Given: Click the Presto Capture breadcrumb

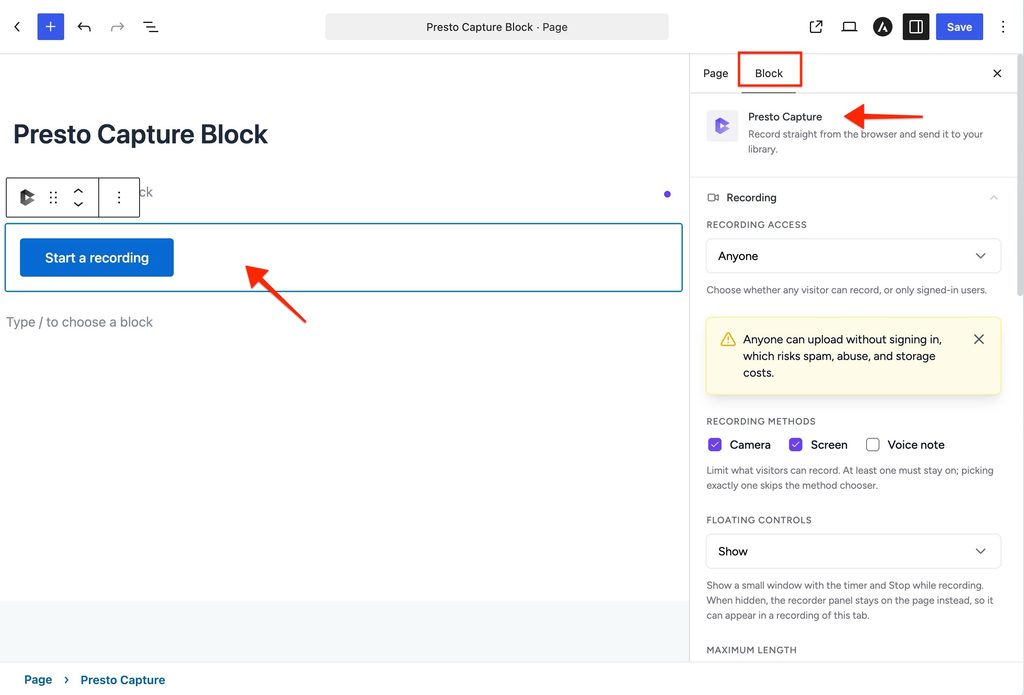Looking at the screenshot, I should coord(123,680).
